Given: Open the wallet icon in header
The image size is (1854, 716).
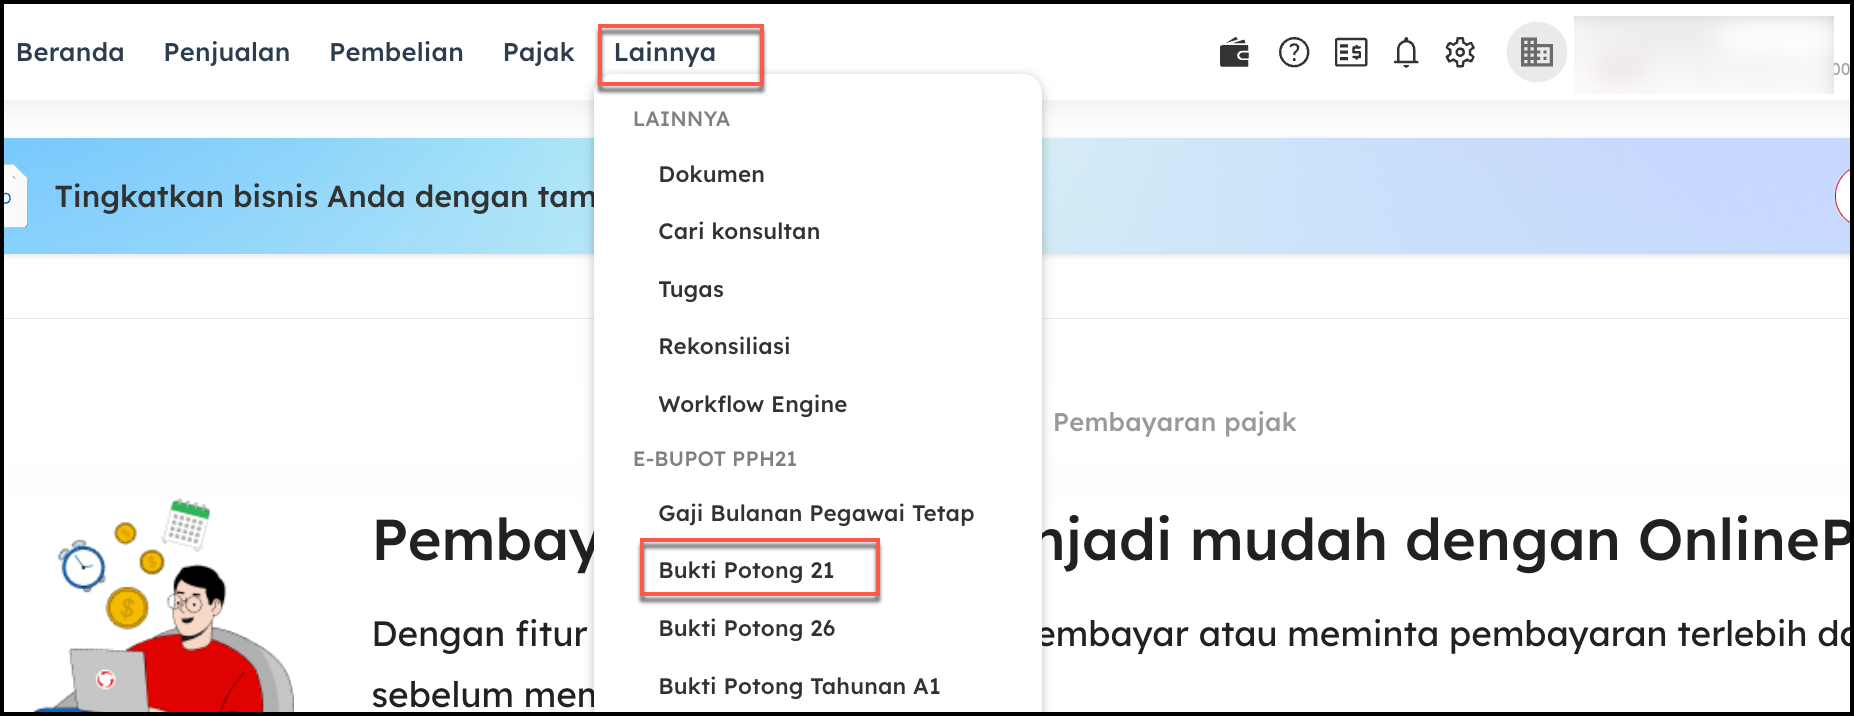Looking at the screenshot, I should click(1234, 52).
